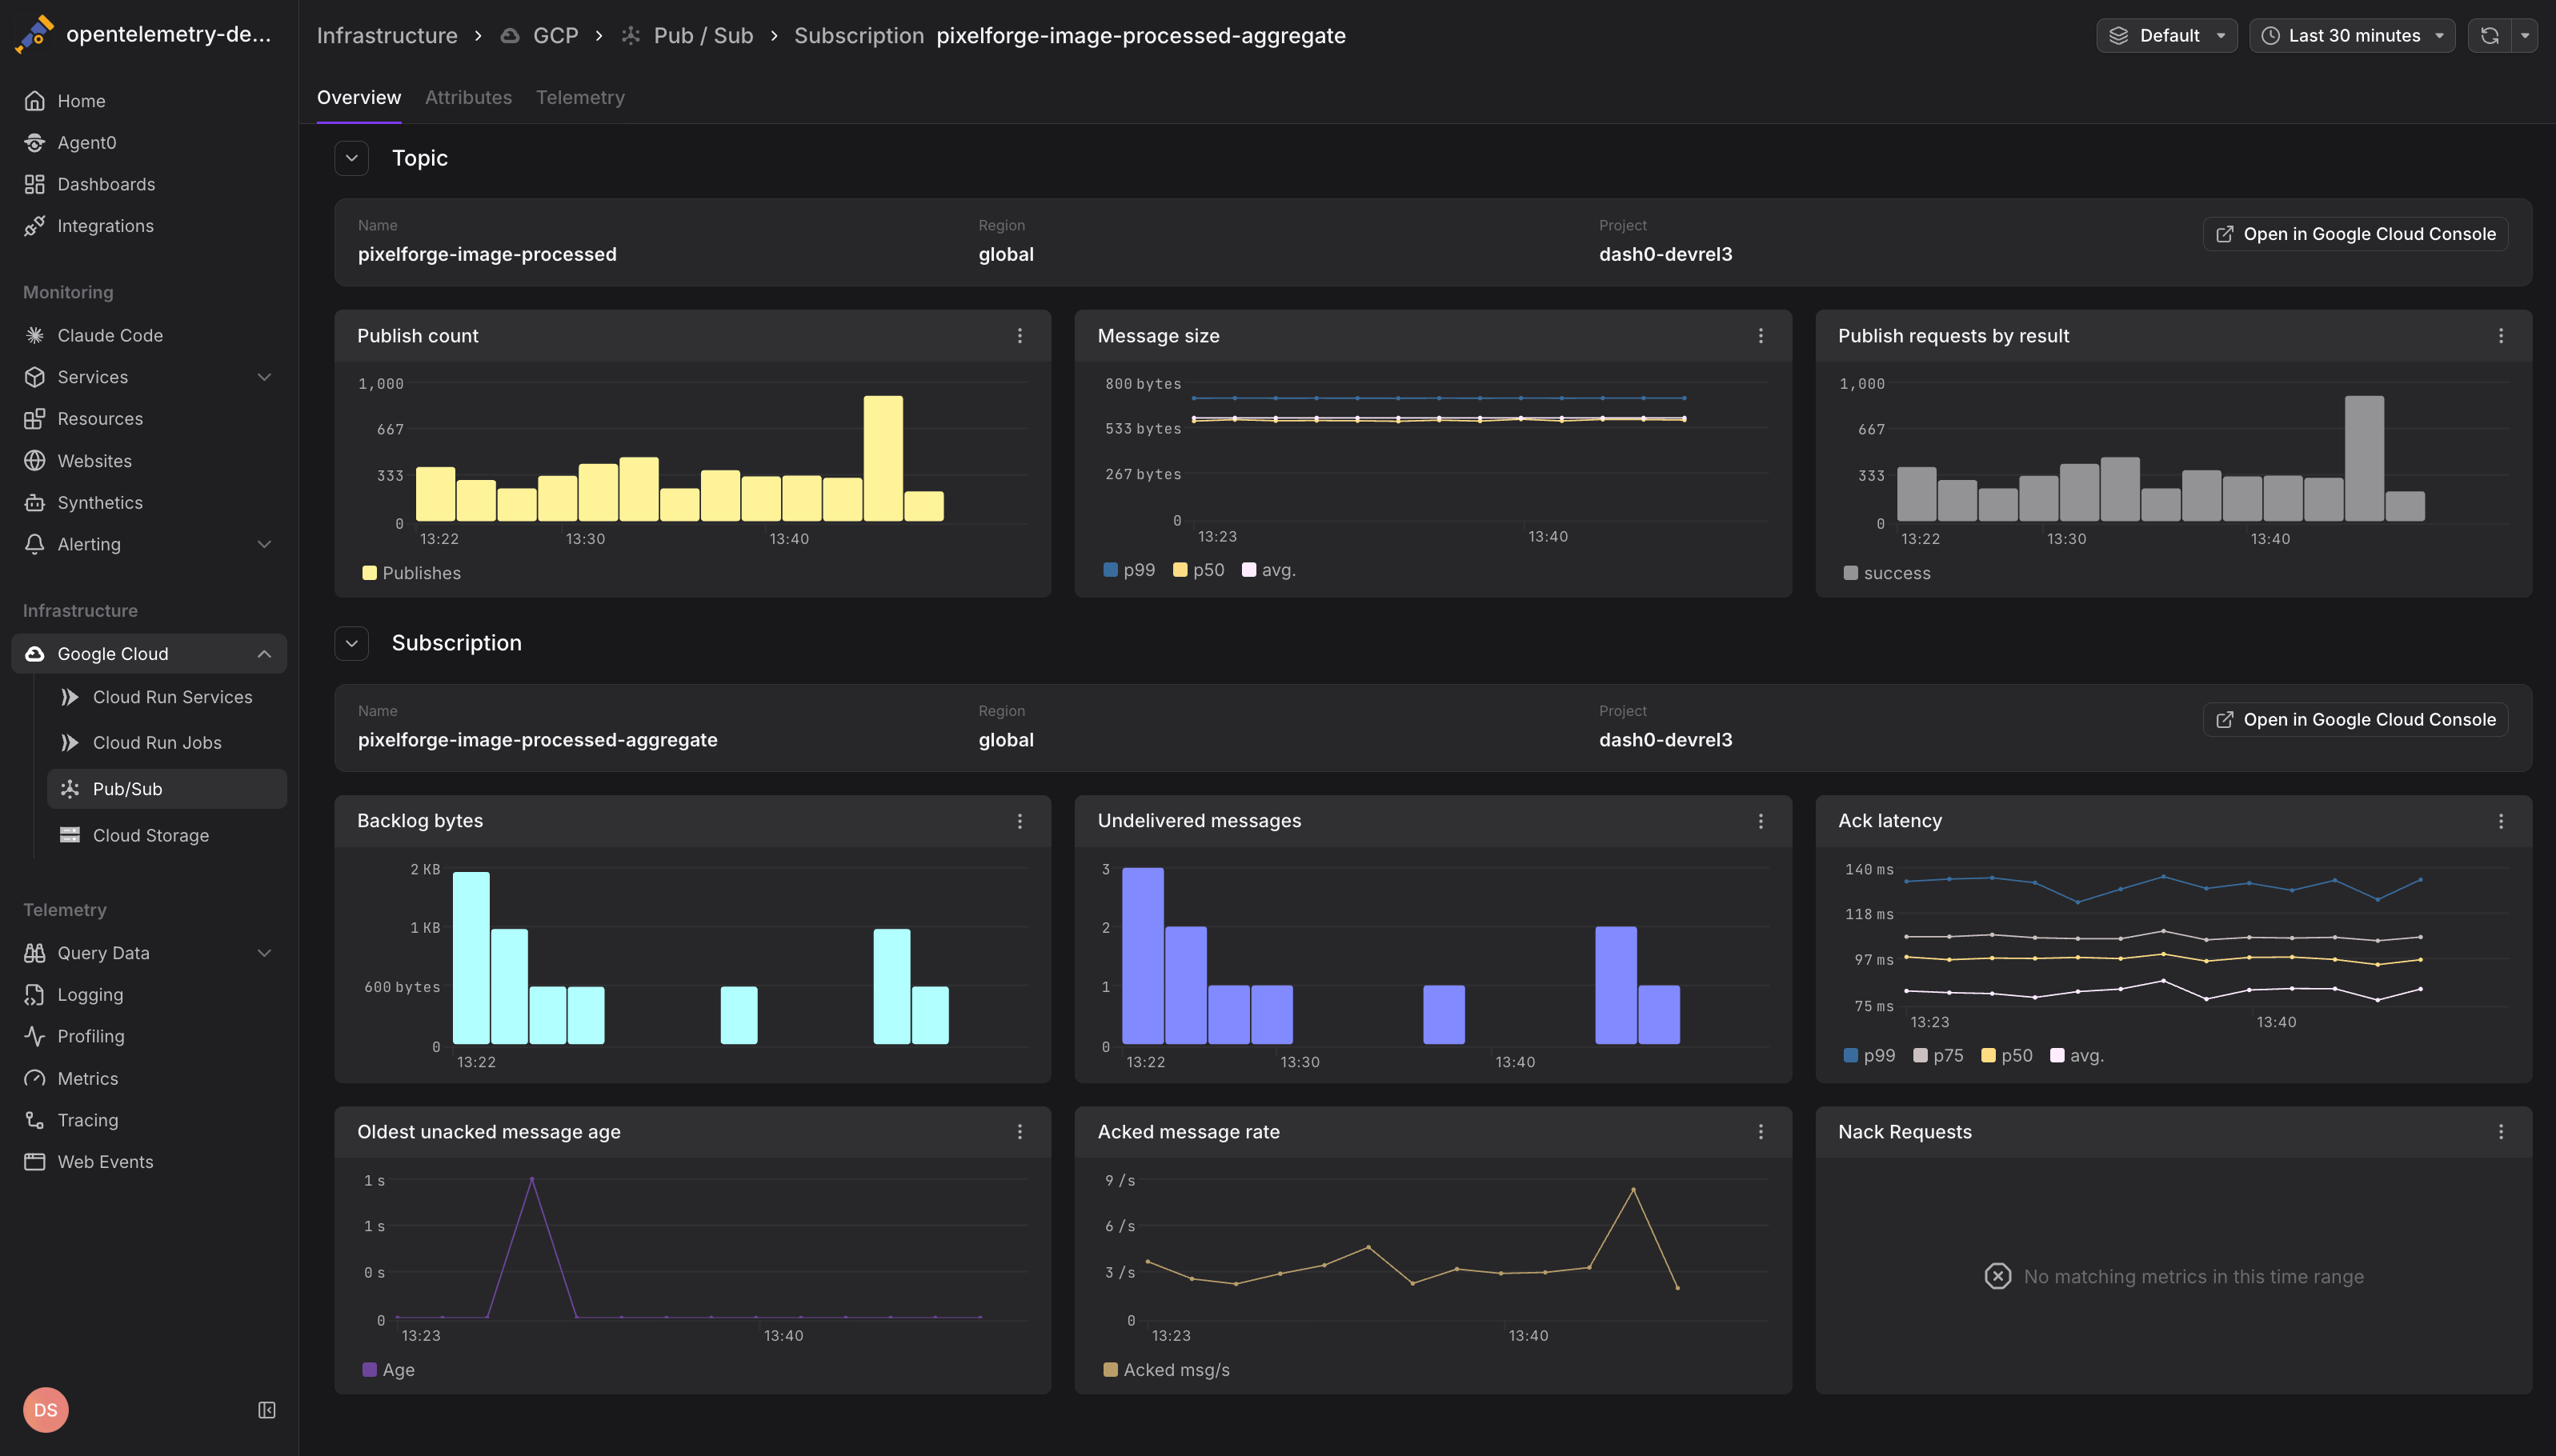
Task: Open the Profiling page
Action: [149, 1037]
